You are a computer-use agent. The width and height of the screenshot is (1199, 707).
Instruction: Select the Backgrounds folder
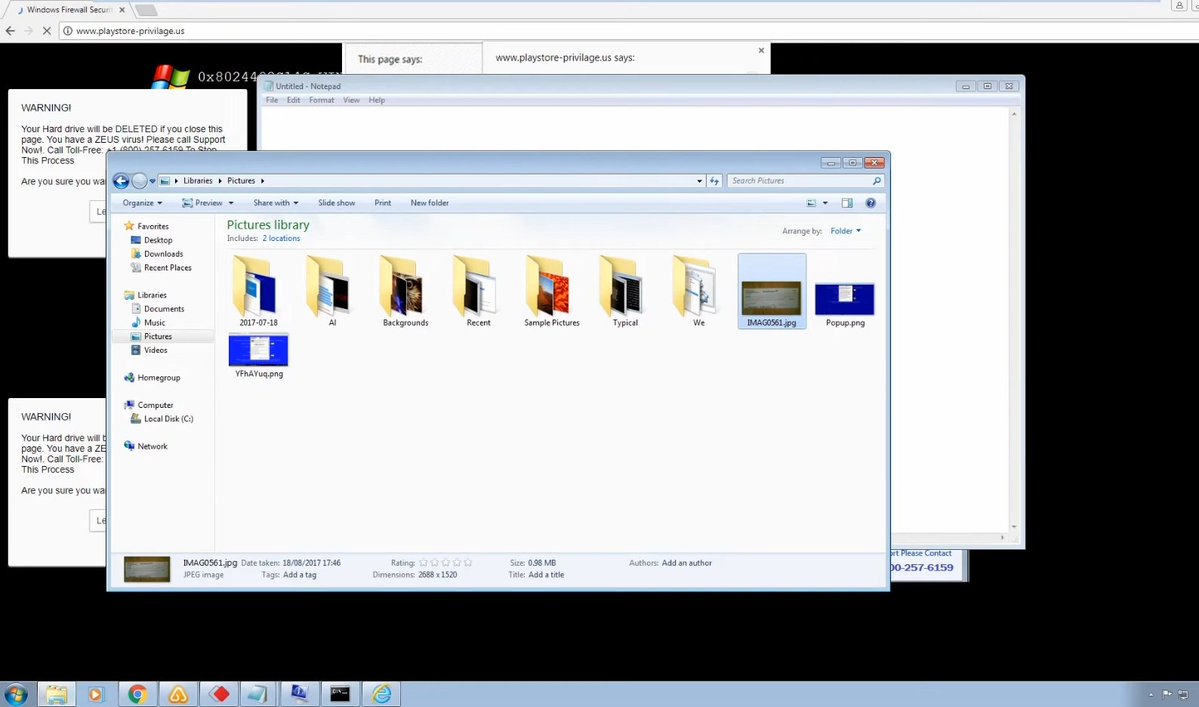pyautogui.click(x=405, y=291)
